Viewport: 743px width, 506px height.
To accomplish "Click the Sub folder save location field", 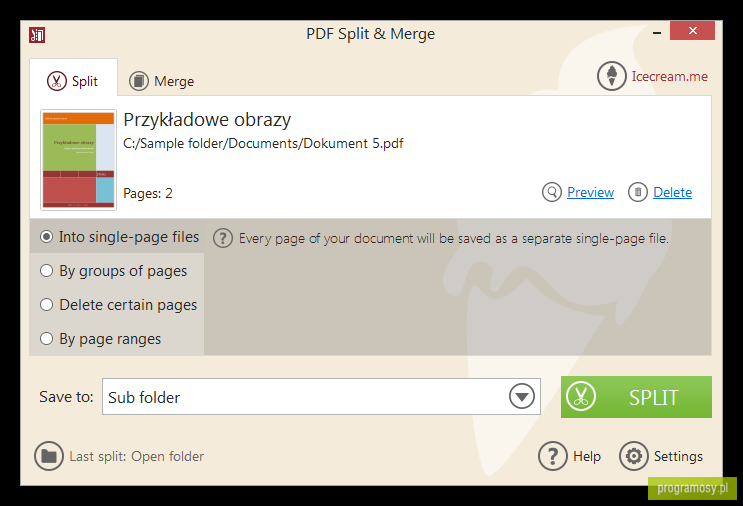I will coord(321,397).
